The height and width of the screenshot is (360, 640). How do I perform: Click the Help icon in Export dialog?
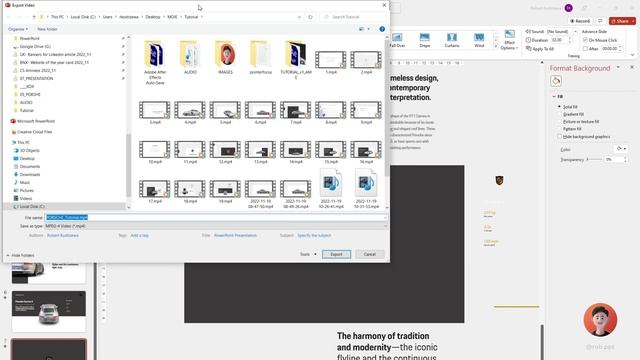382,29
